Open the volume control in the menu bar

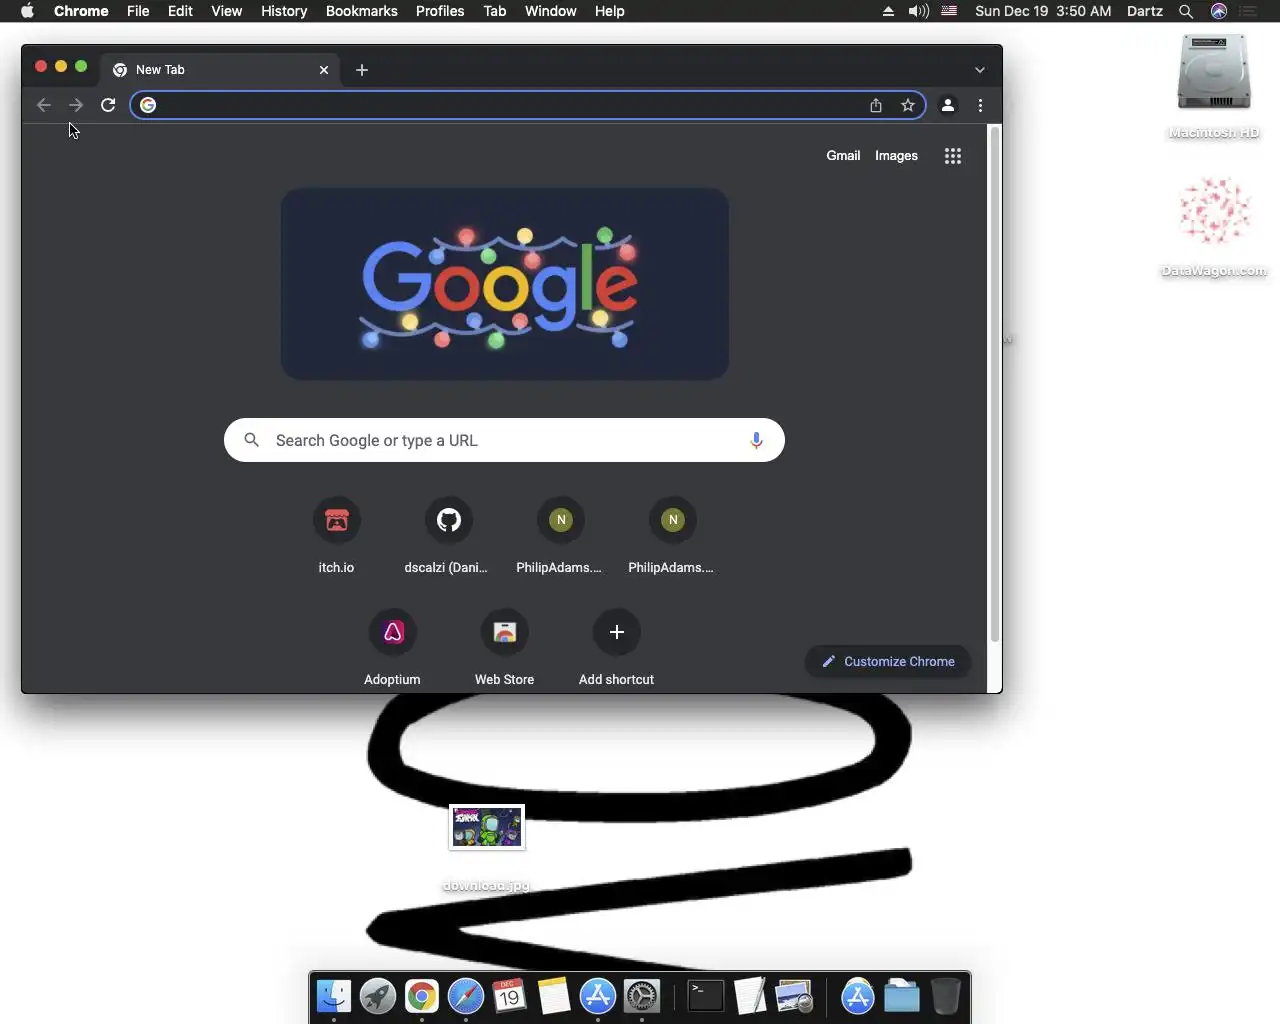pos(918,11)
